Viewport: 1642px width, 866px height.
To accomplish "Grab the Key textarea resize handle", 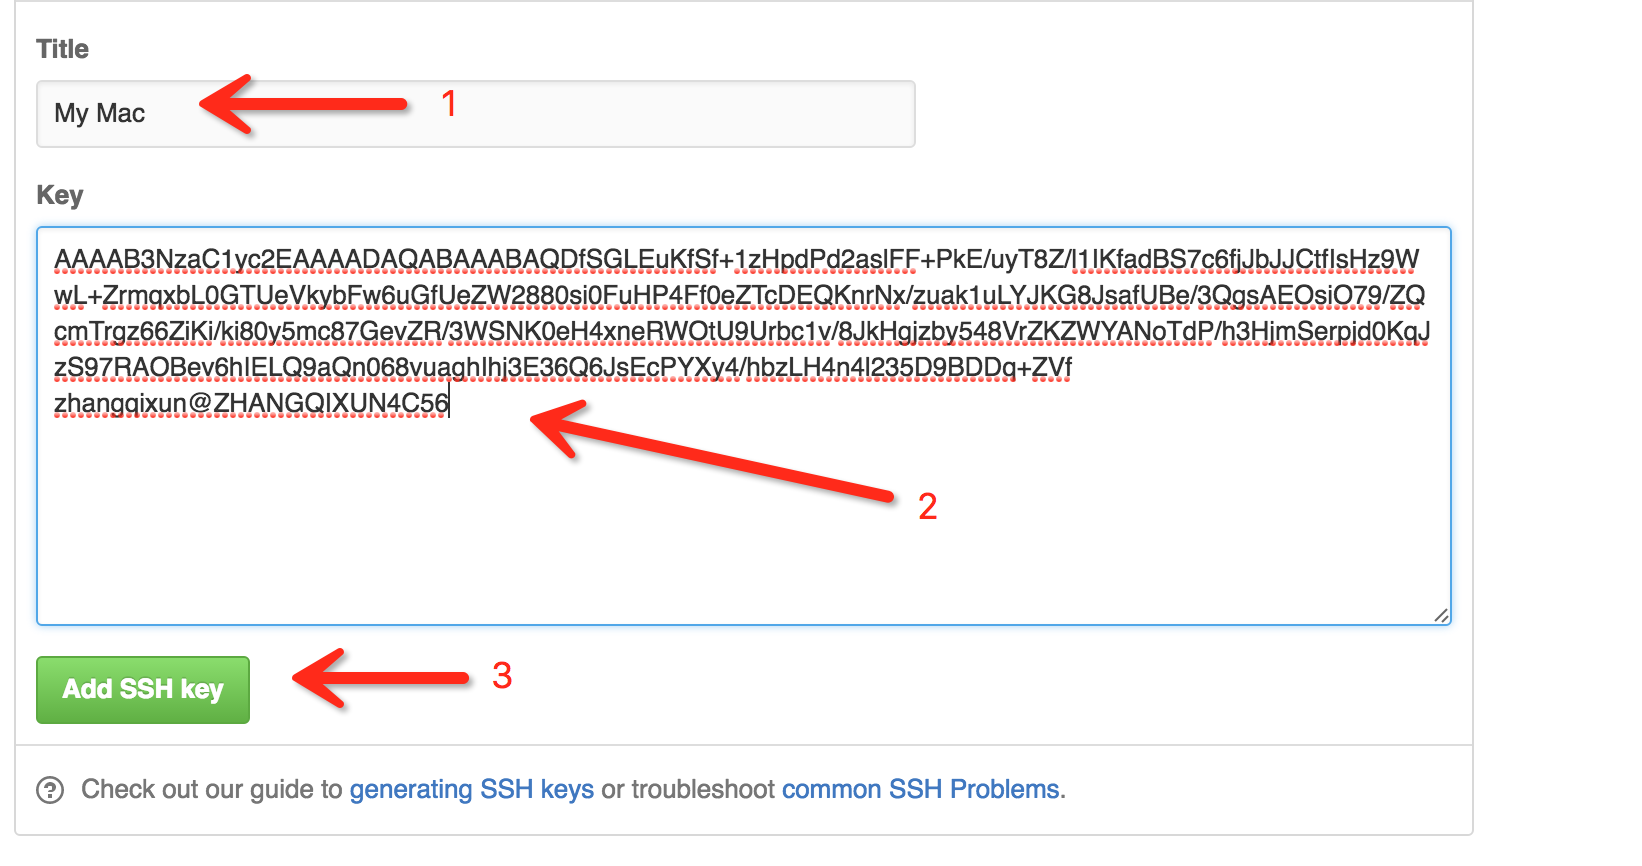I will (x=1441, y=615).
